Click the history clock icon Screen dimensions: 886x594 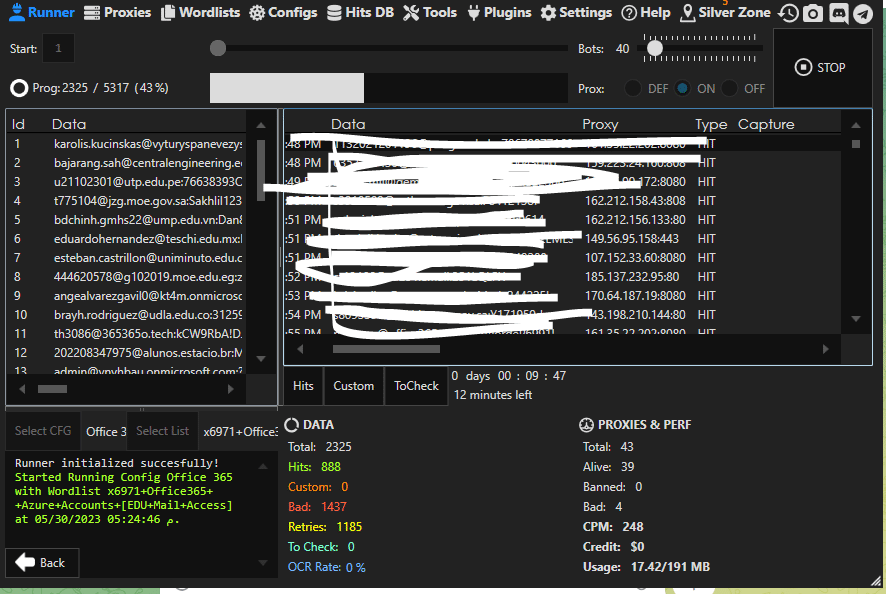pos(790,13)
